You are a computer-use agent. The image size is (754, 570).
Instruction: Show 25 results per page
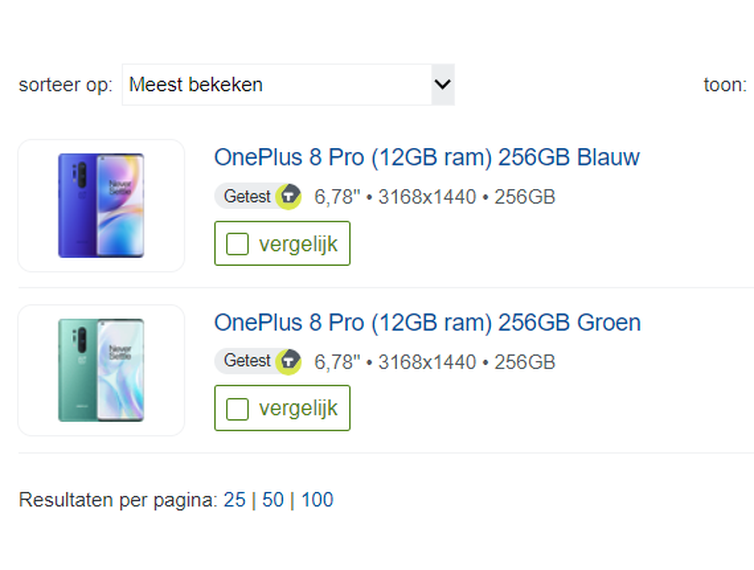[234, 500]
